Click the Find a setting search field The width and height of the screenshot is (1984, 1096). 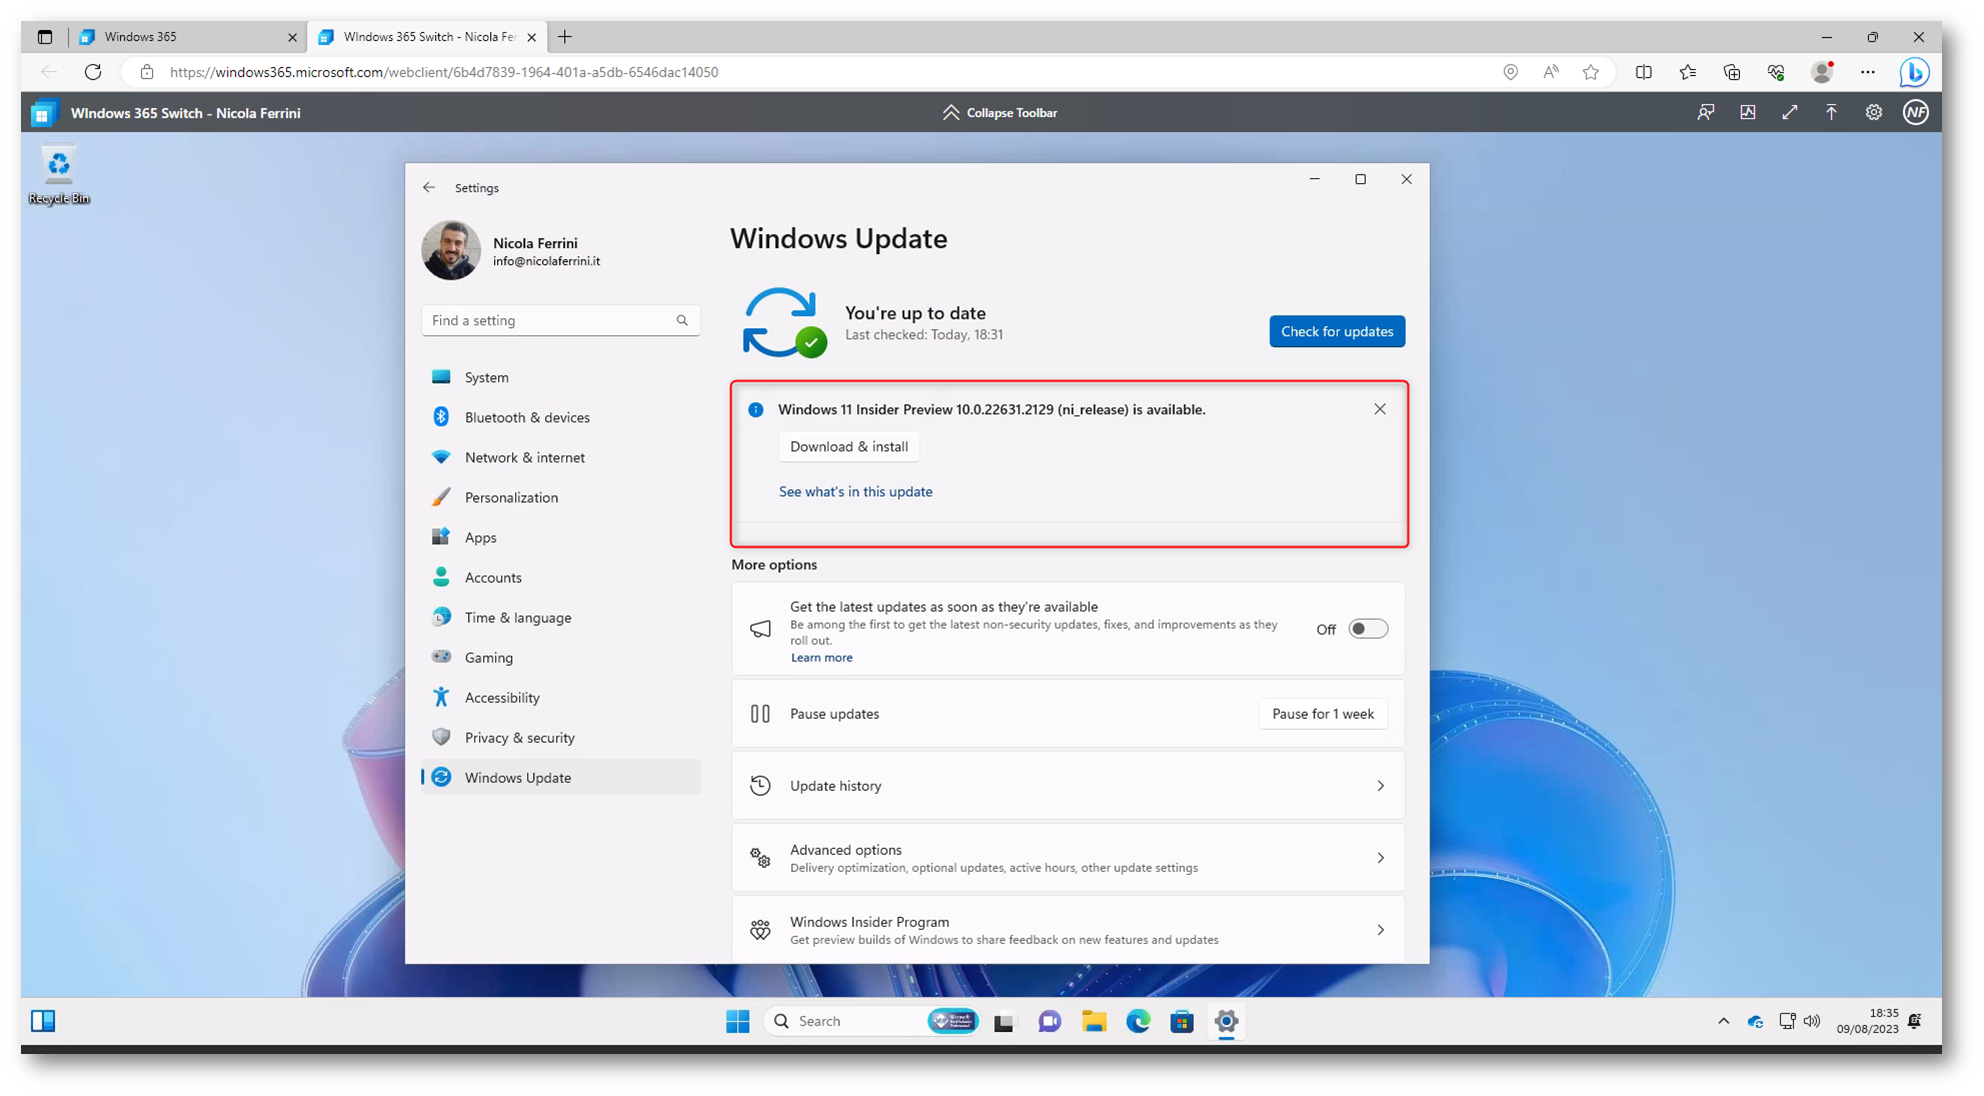[551, 320]
